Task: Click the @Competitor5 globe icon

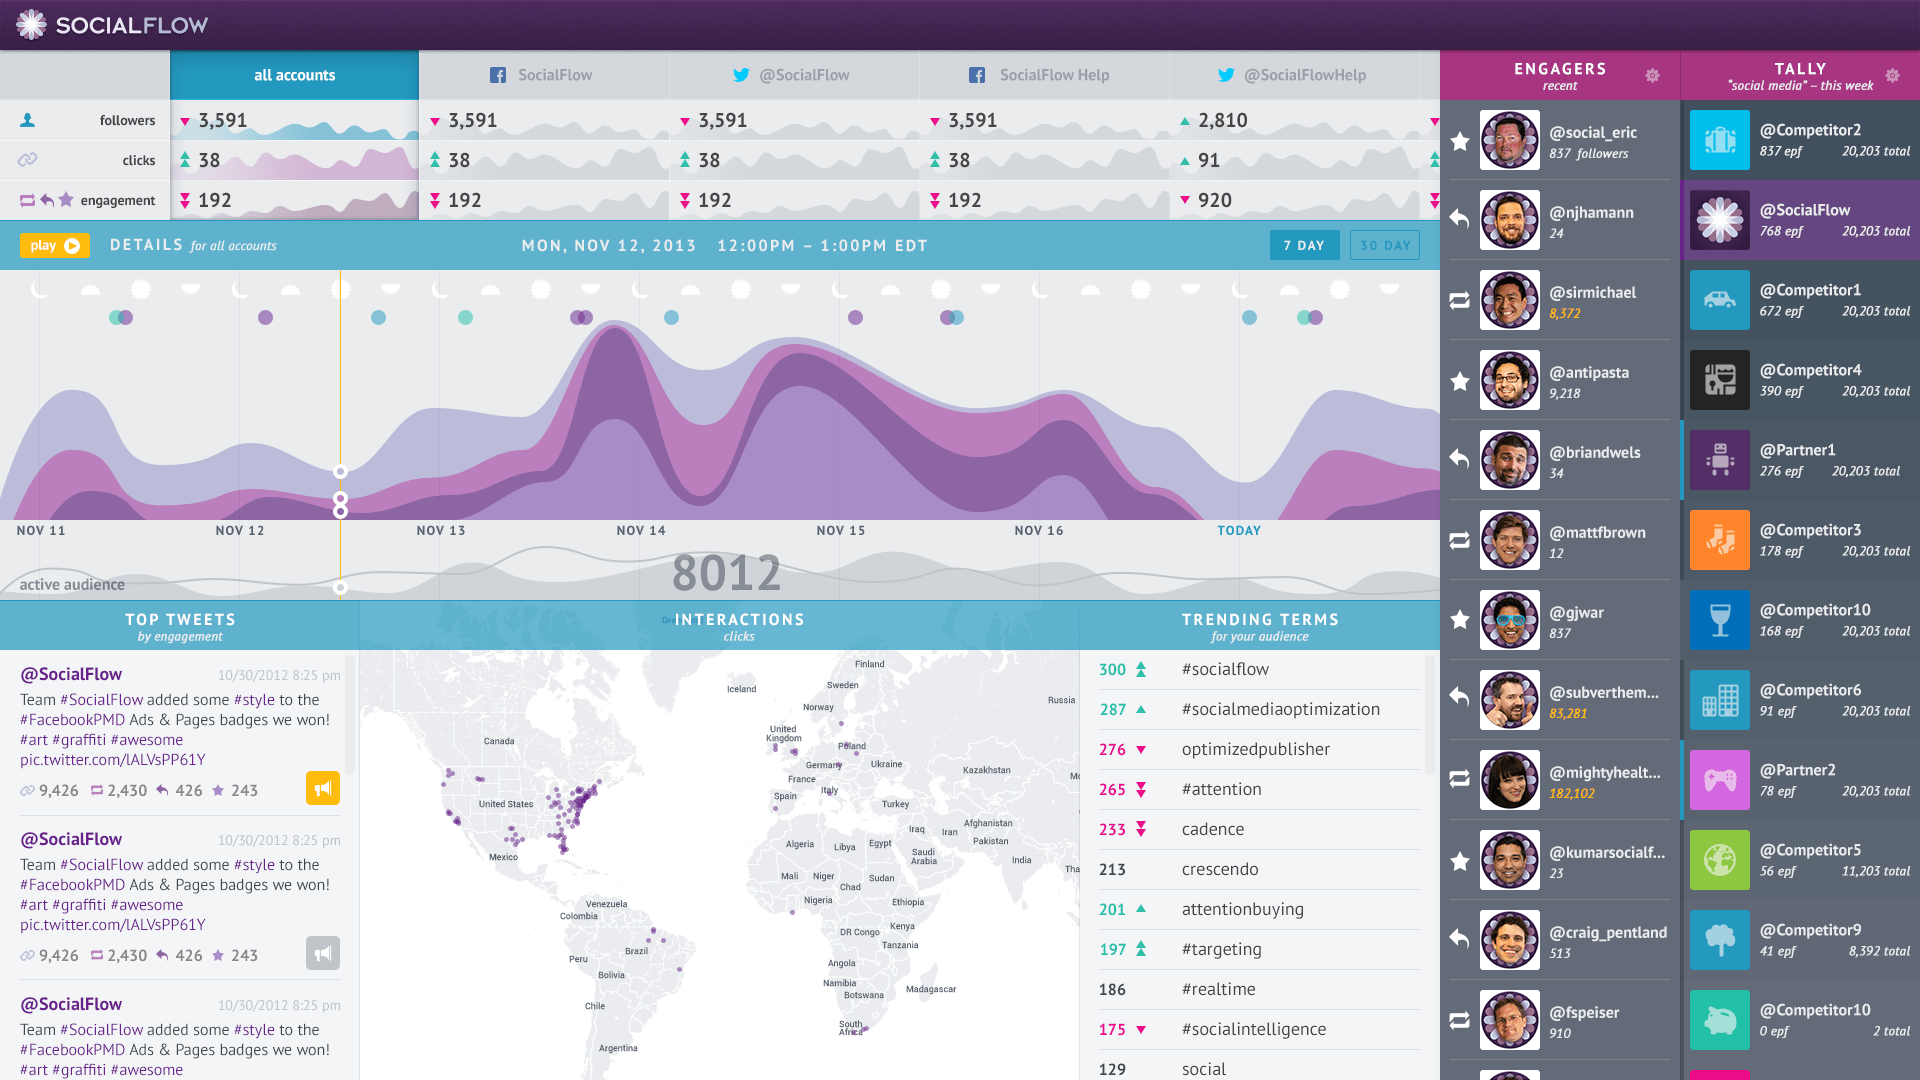Action: (x=1720, y=860)
